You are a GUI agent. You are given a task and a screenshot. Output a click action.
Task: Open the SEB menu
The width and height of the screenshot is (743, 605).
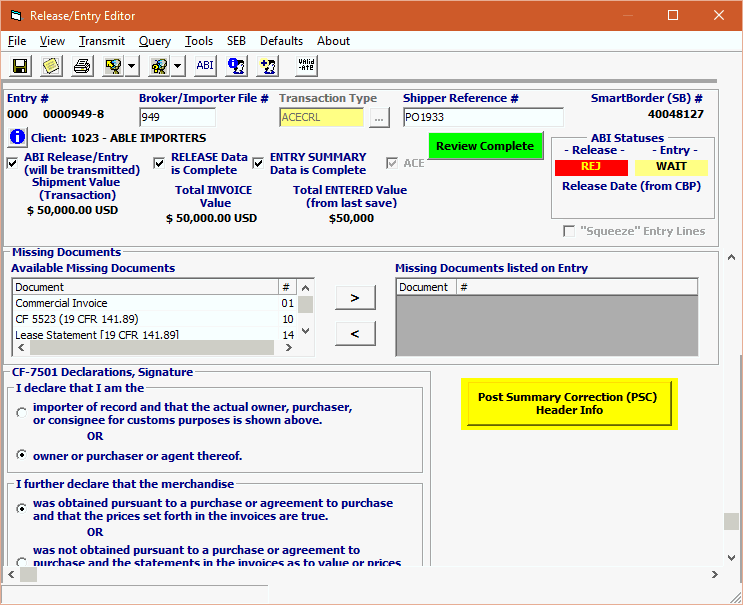[x=236, y=41]
